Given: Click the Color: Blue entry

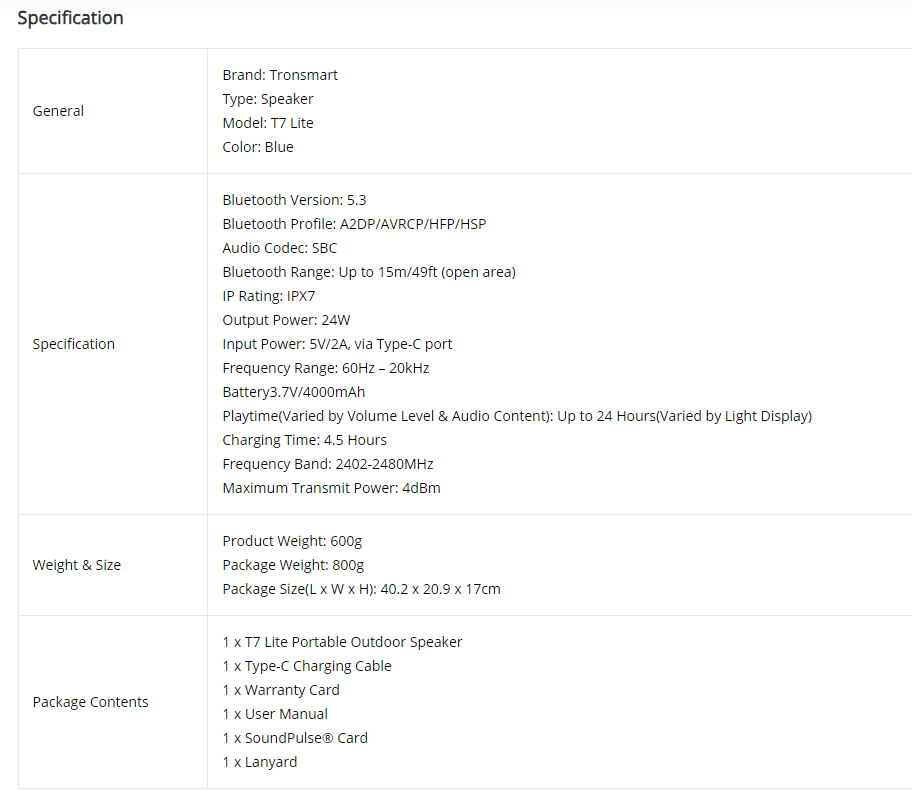Looking at the screenshot, I should tap(258, 147).
